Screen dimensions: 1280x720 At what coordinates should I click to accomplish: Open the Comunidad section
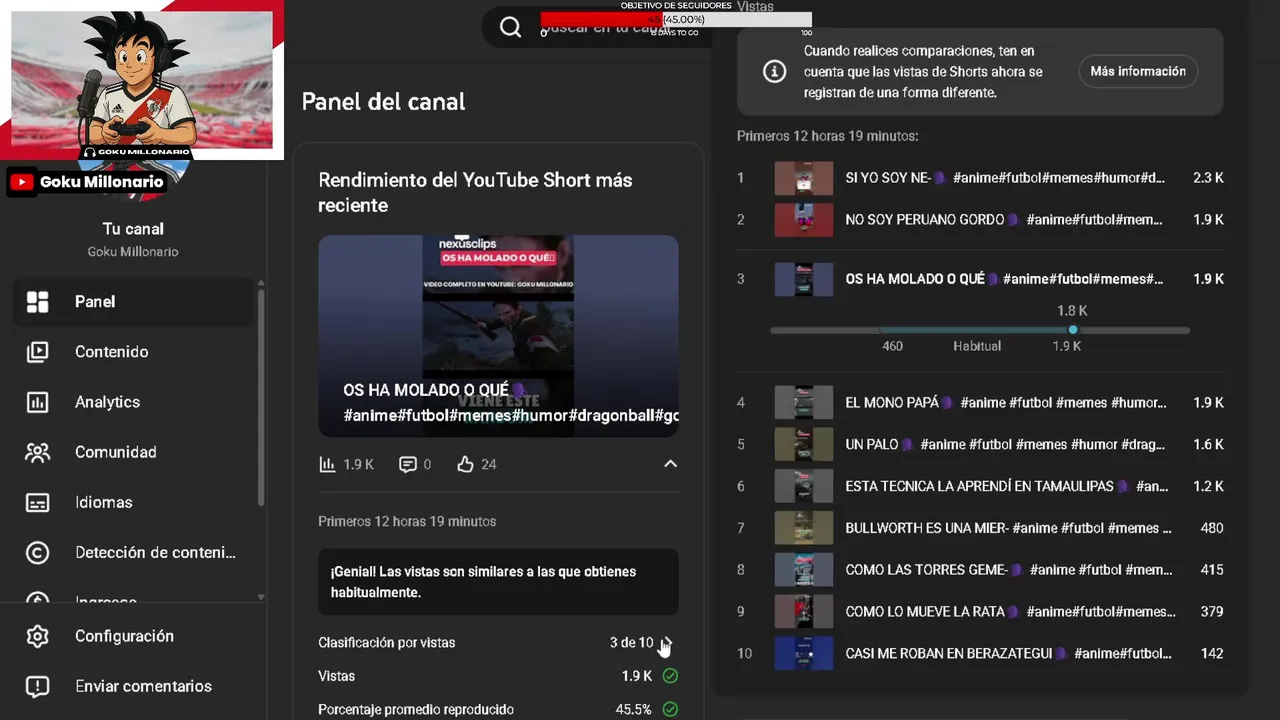(133, 452)
